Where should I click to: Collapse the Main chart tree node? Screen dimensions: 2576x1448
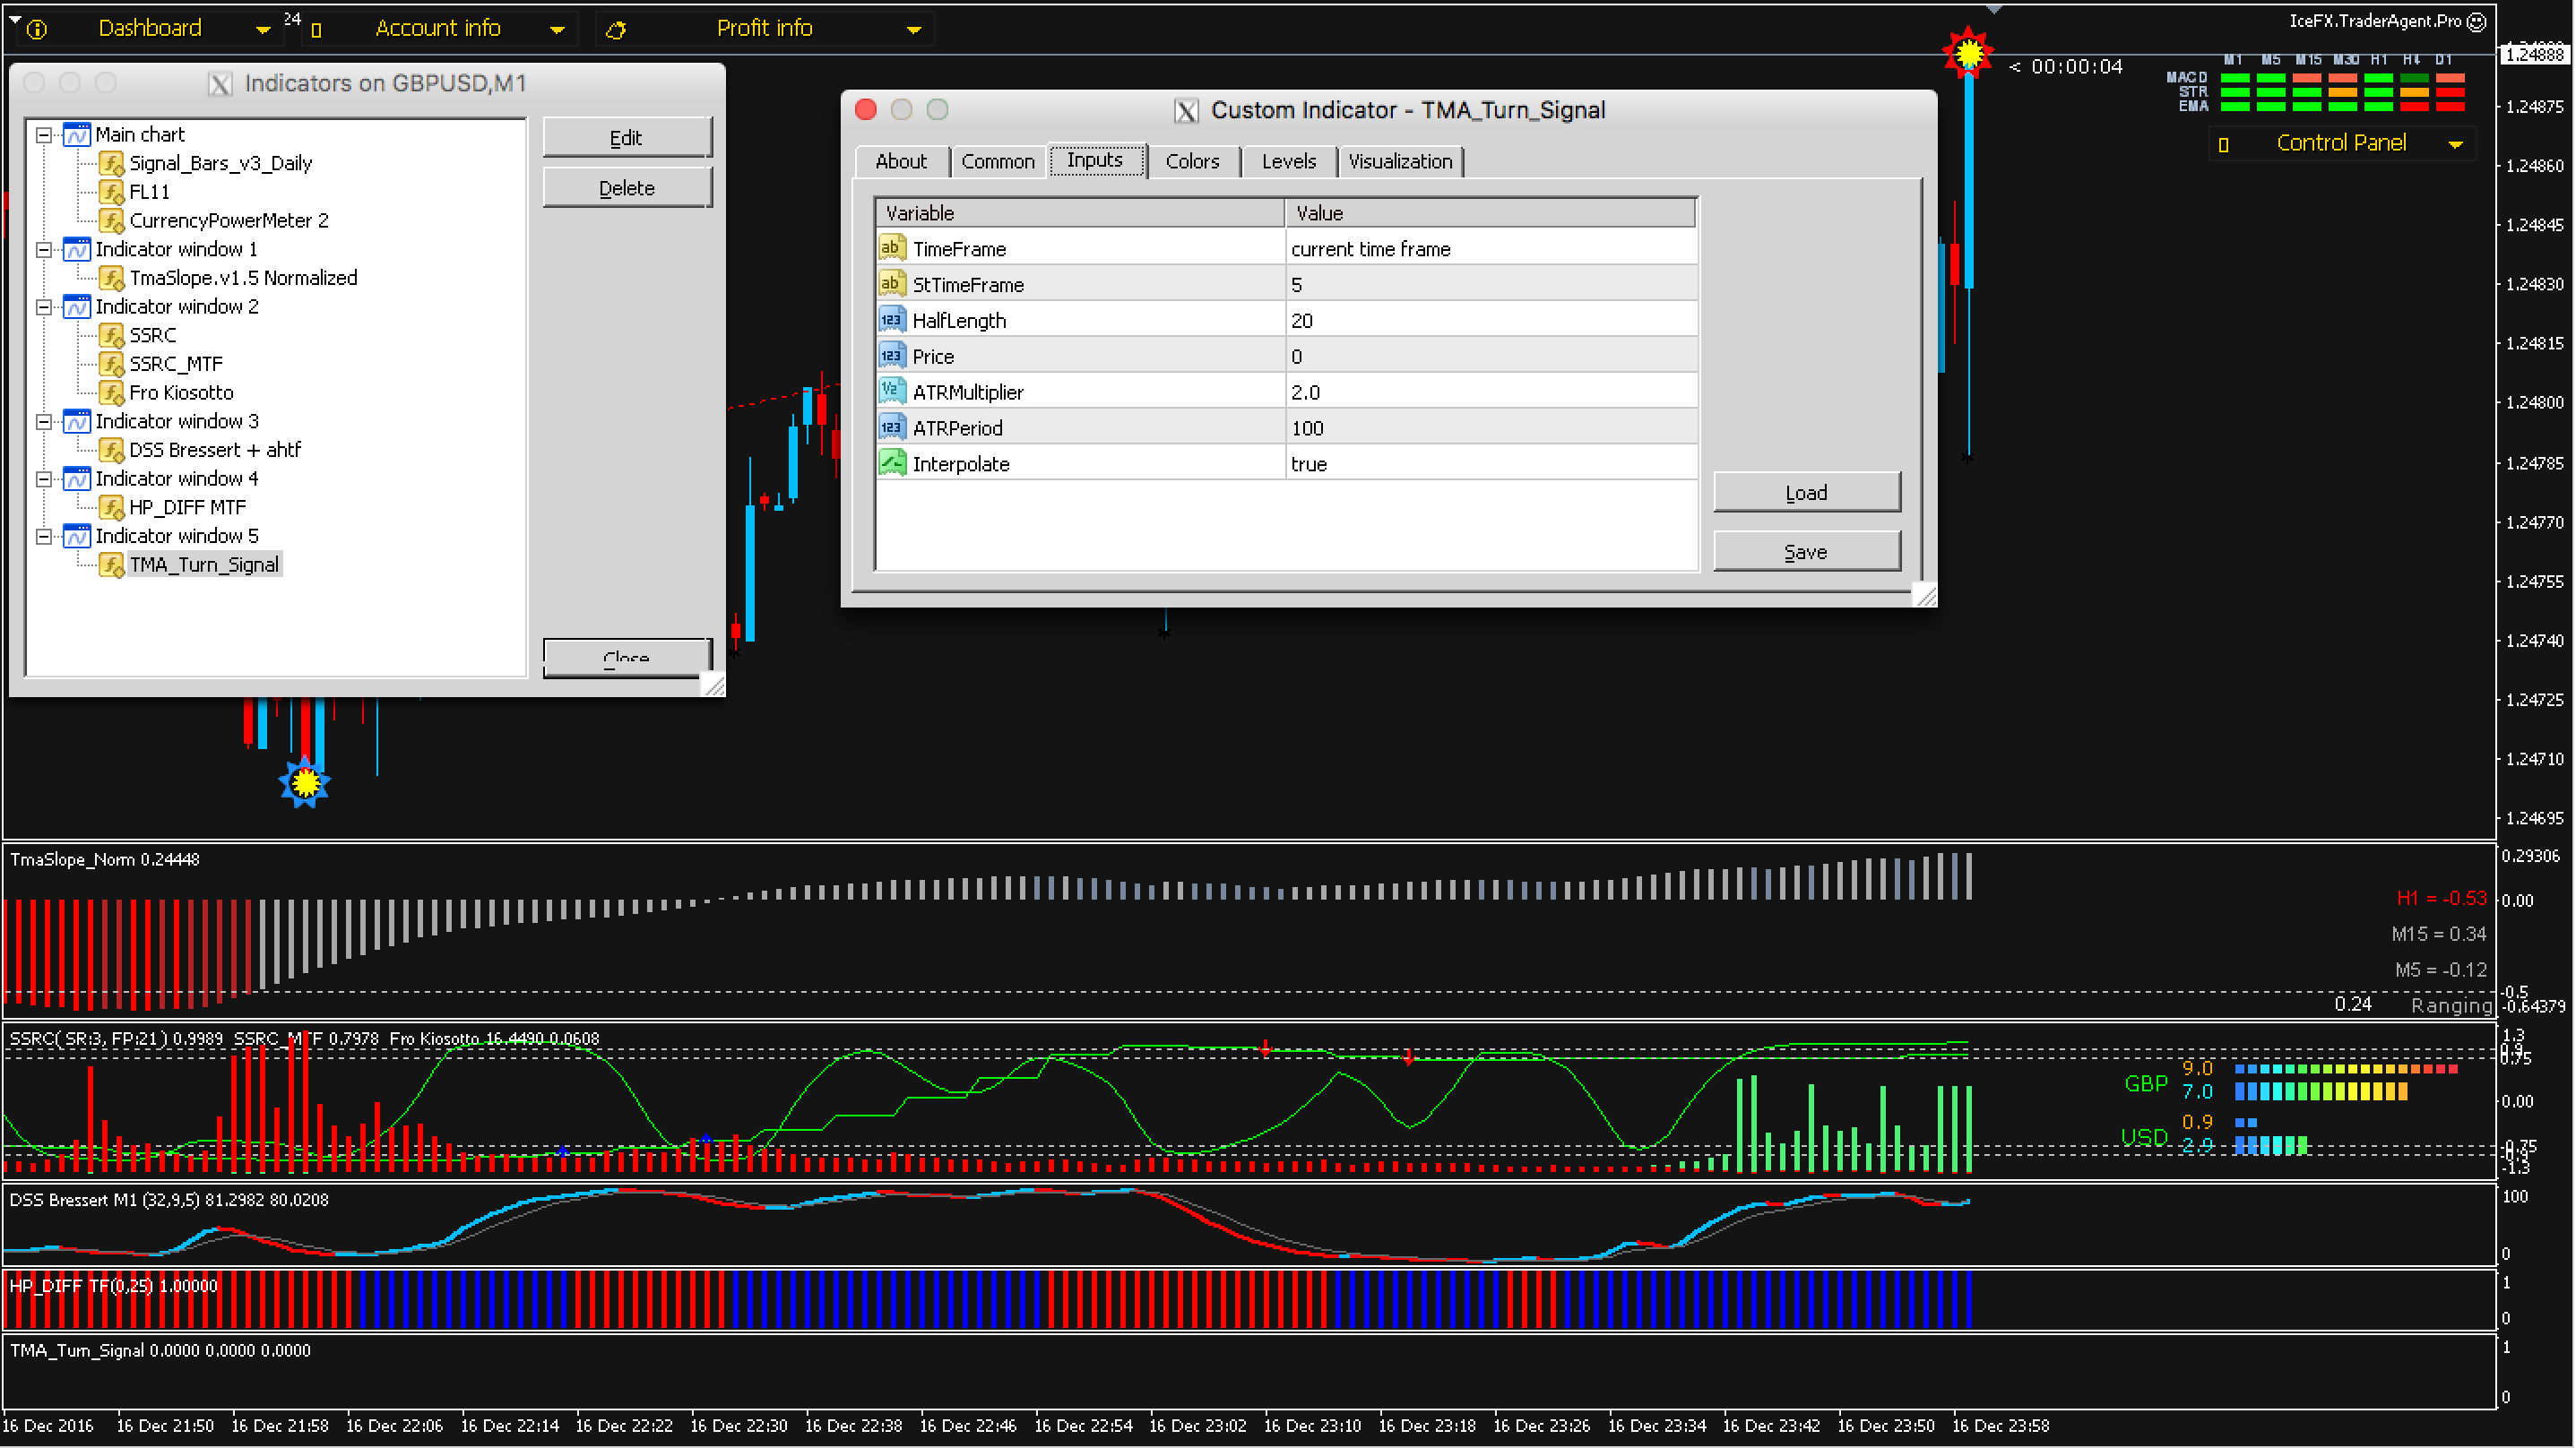[x=44, y=135]
